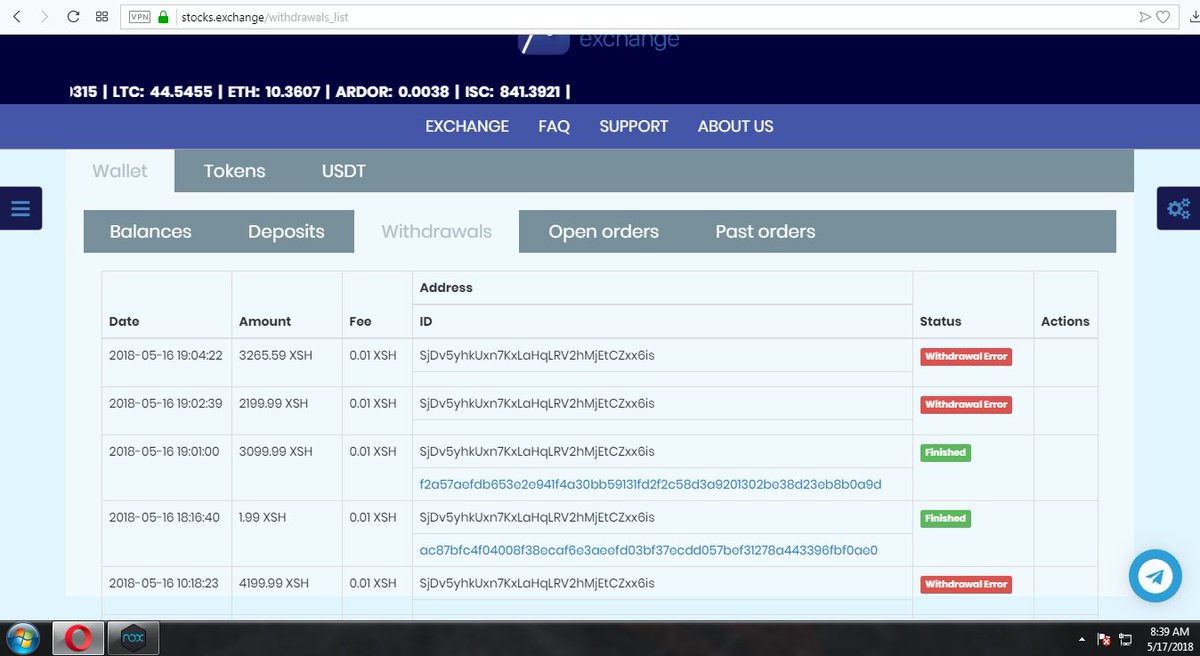1200x656 pixels.
Task: Open the settings gears panel button
Action: (x=1178, y=208)
